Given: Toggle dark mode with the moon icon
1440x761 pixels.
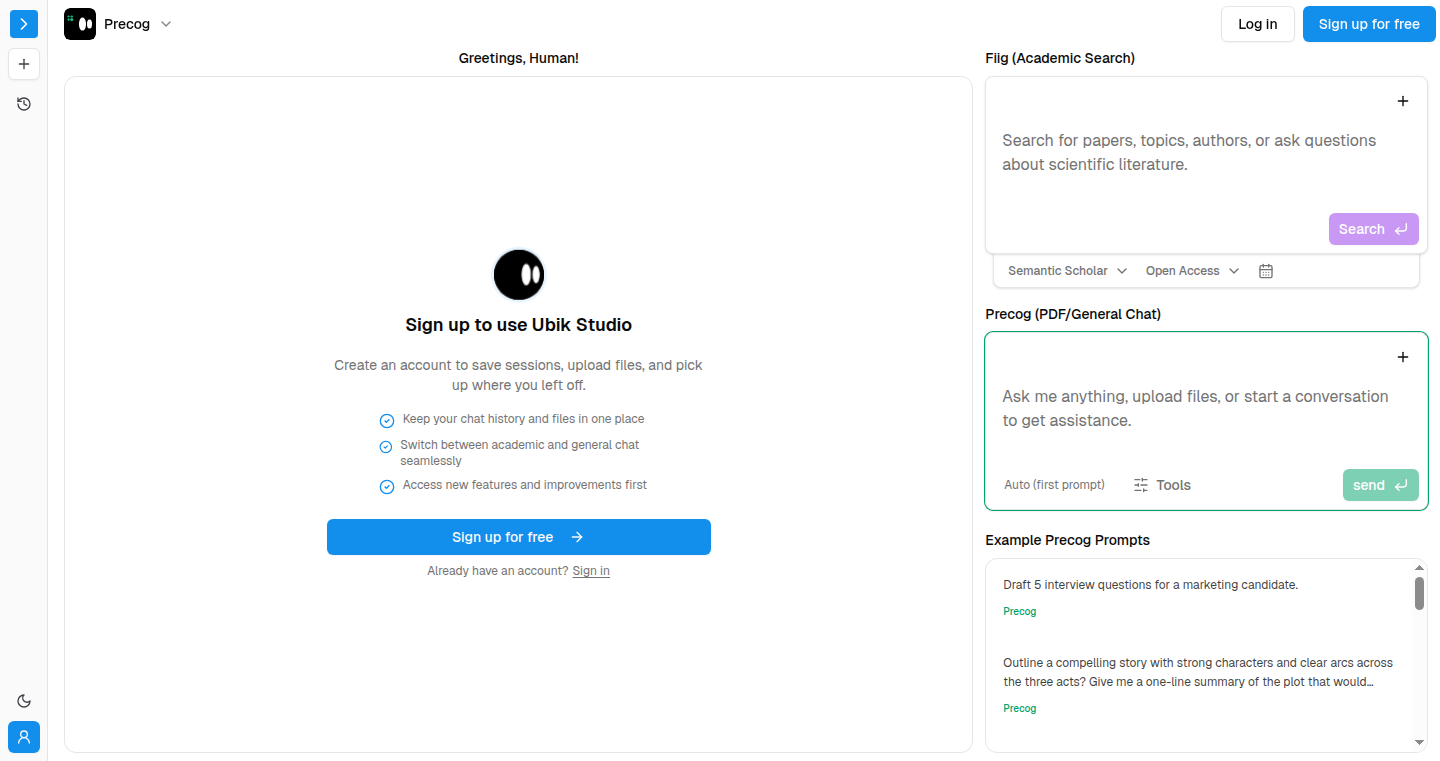Looking at the screenshot, I should coord(24,701).
